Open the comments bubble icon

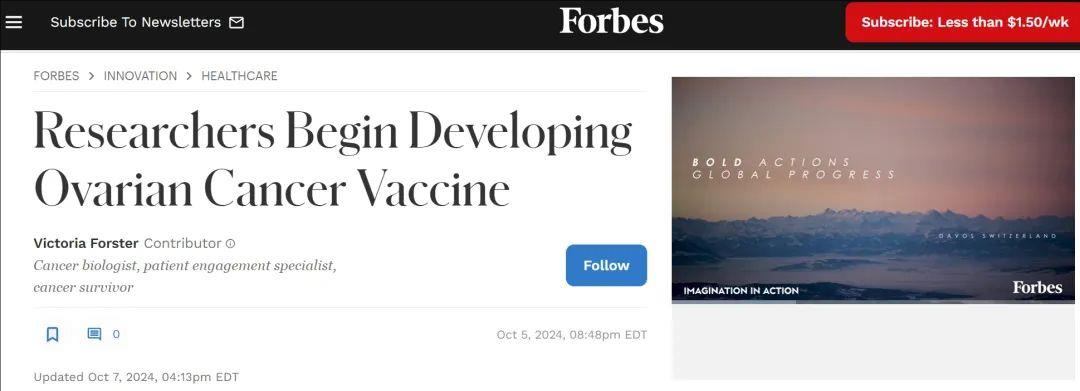94,334
